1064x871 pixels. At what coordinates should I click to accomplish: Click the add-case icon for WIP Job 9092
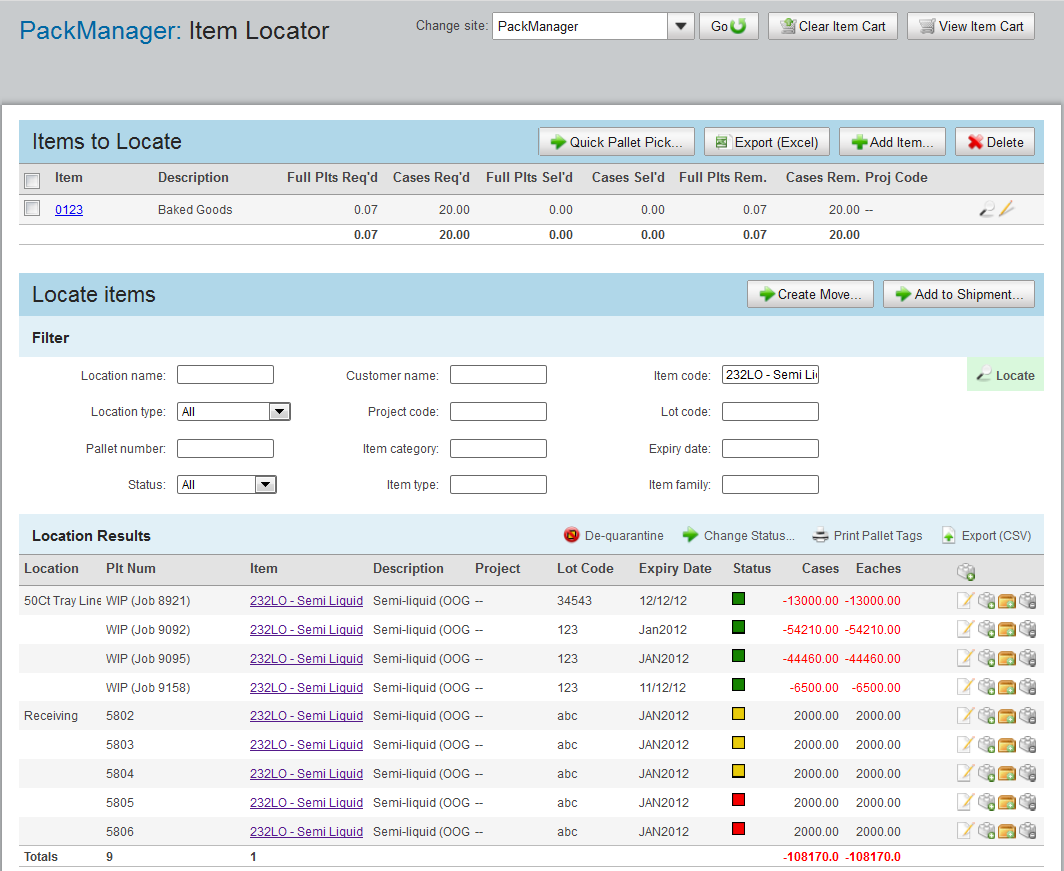coord(986,629)
